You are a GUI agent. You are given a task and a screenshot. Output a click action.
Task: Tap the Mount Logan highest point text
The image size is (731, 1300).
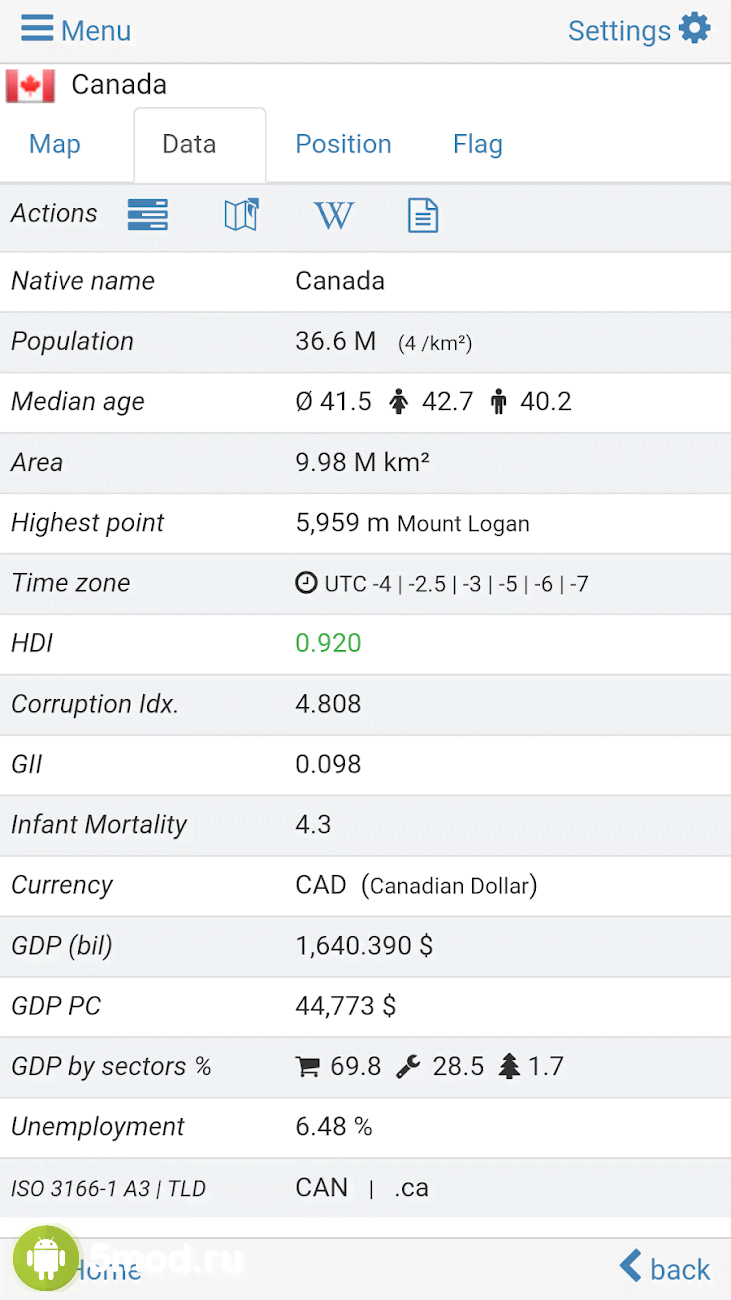point(463,523)
